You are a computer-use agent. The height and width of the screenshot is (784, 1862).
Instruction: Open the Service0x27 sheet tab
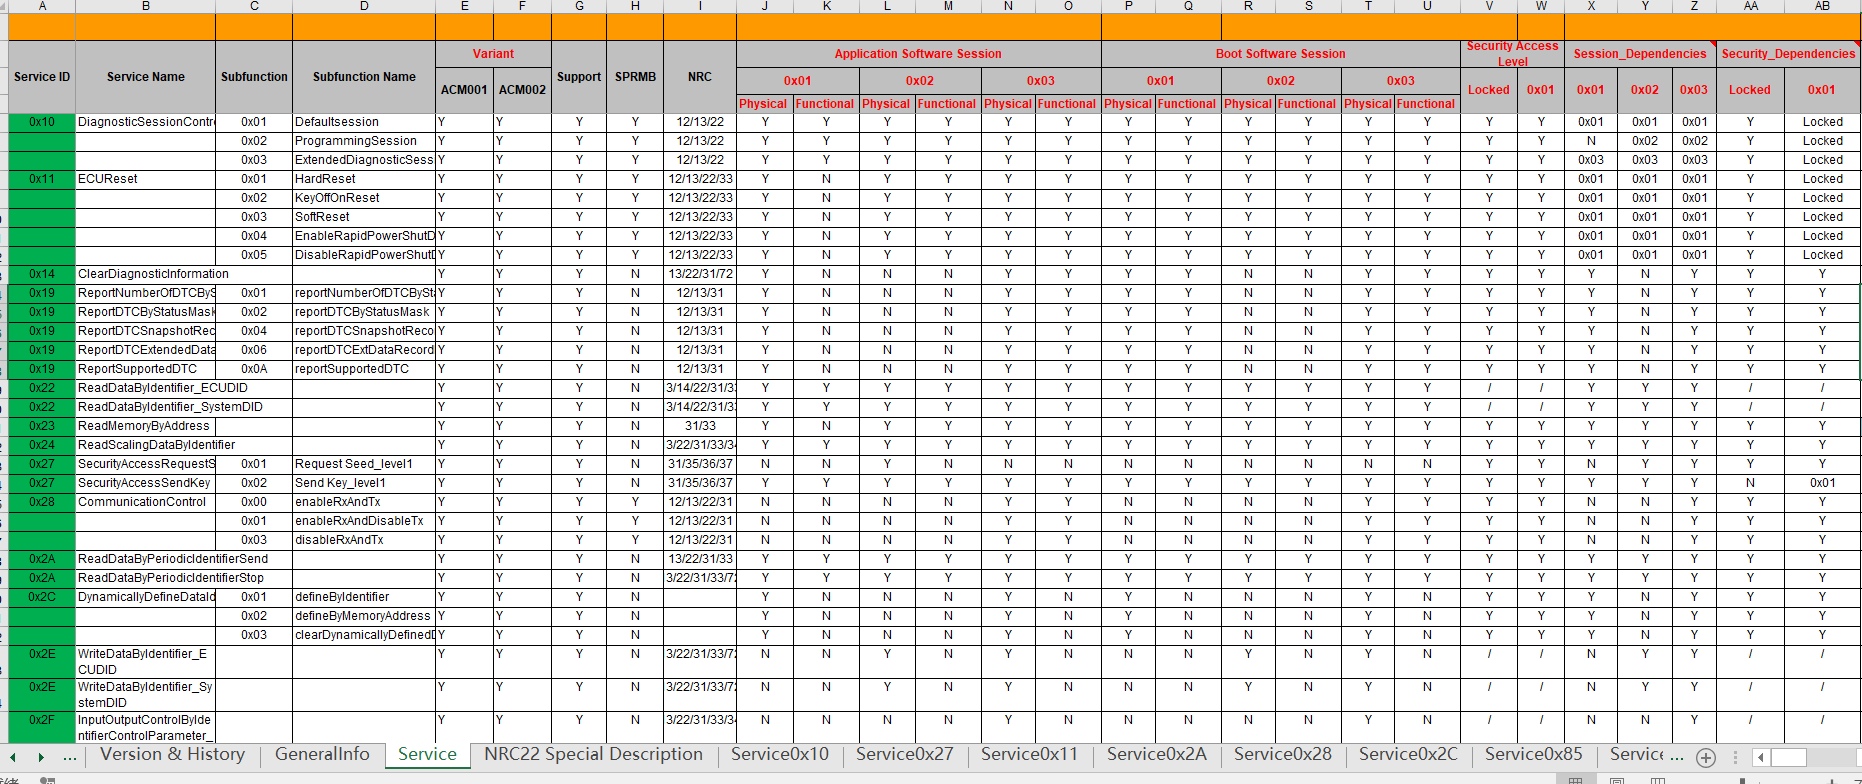905,755
